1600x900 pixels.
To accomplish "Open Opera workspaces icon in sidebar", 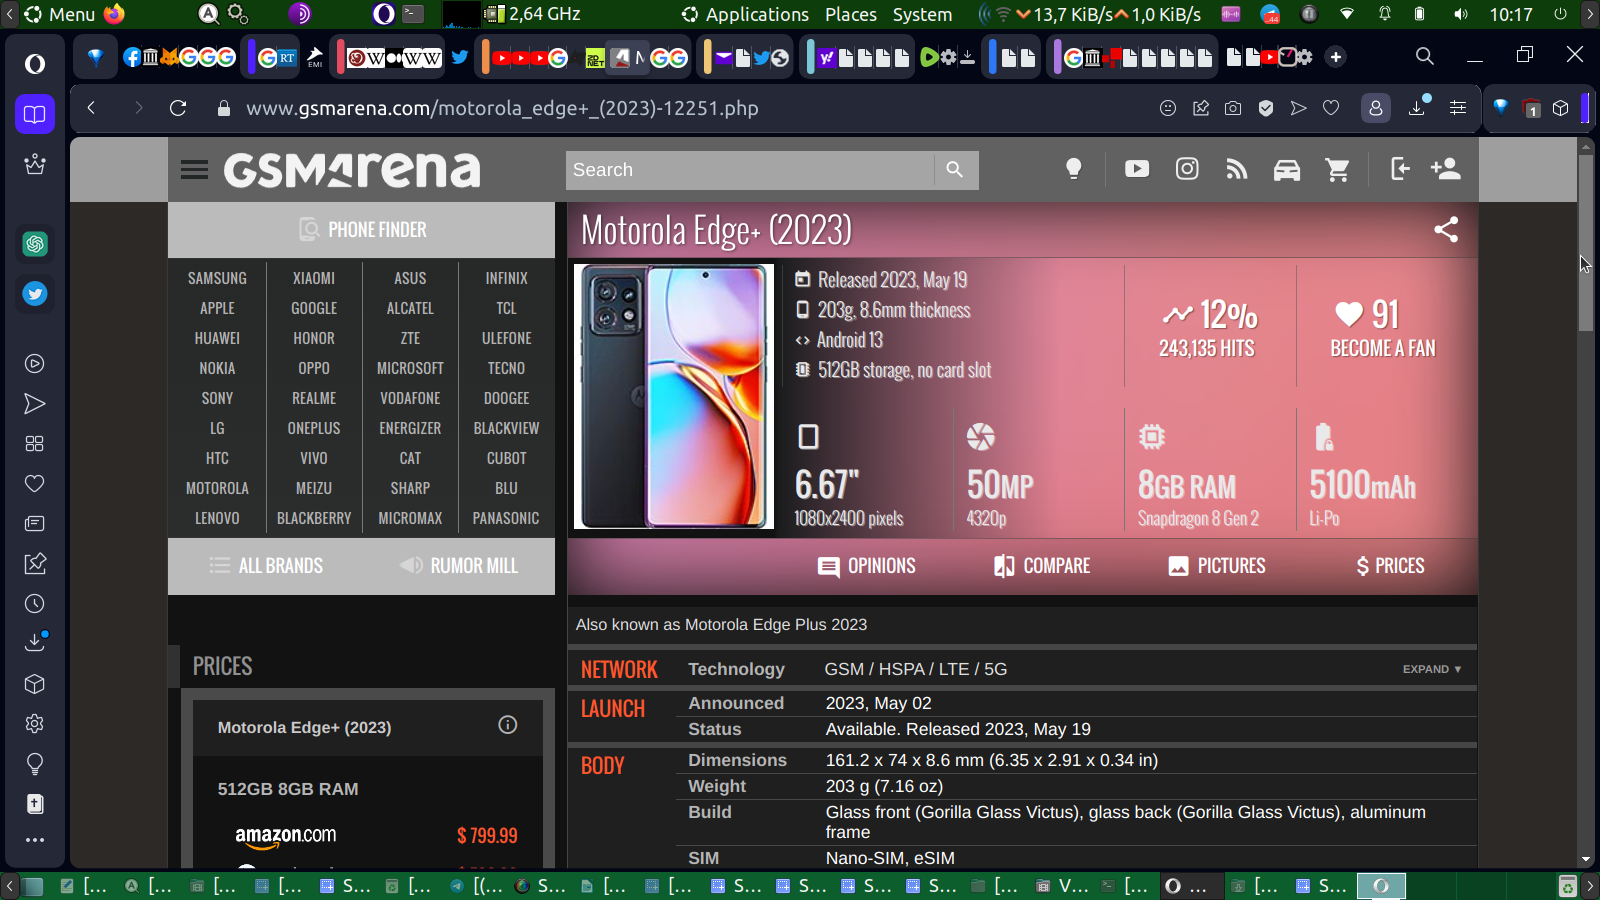I will [x=35, y=114].
